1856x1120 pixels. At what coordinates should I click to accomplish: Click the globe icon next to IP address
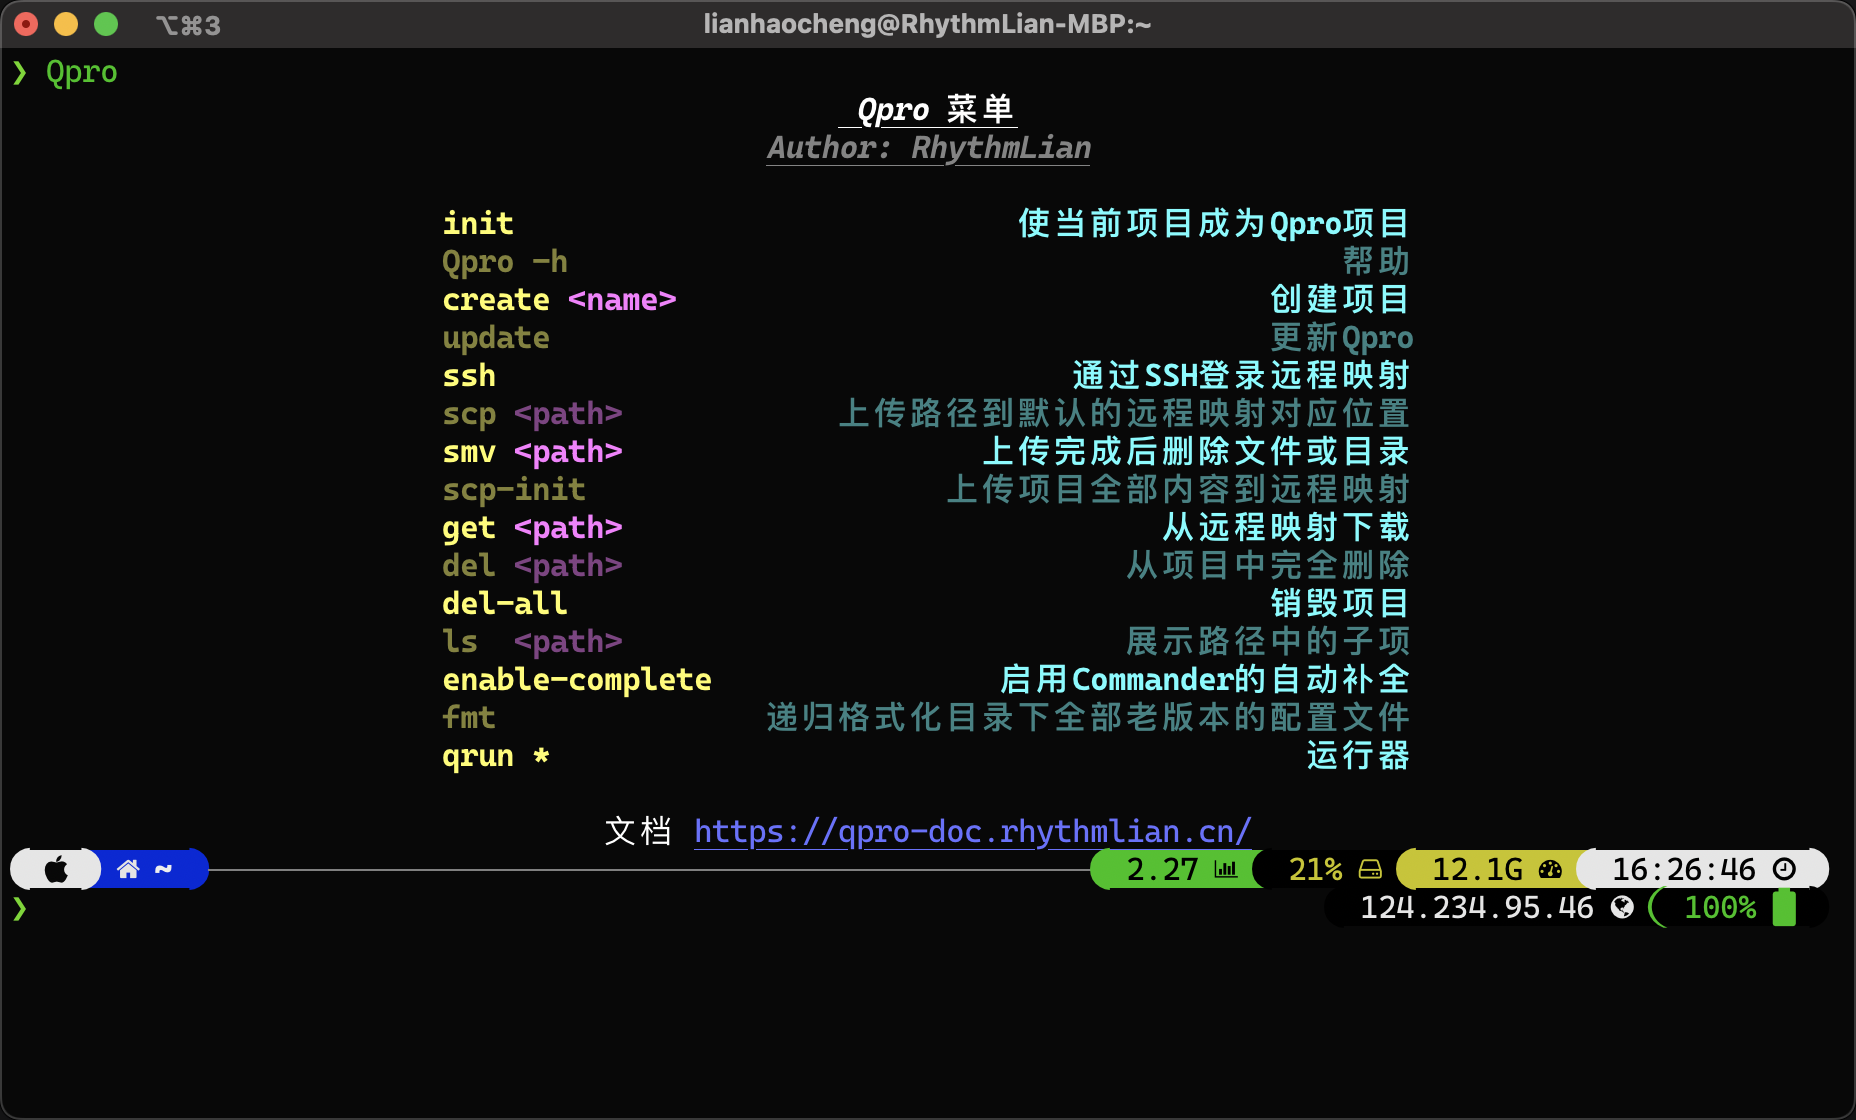pyautogui.click(x=1622, y=907)
